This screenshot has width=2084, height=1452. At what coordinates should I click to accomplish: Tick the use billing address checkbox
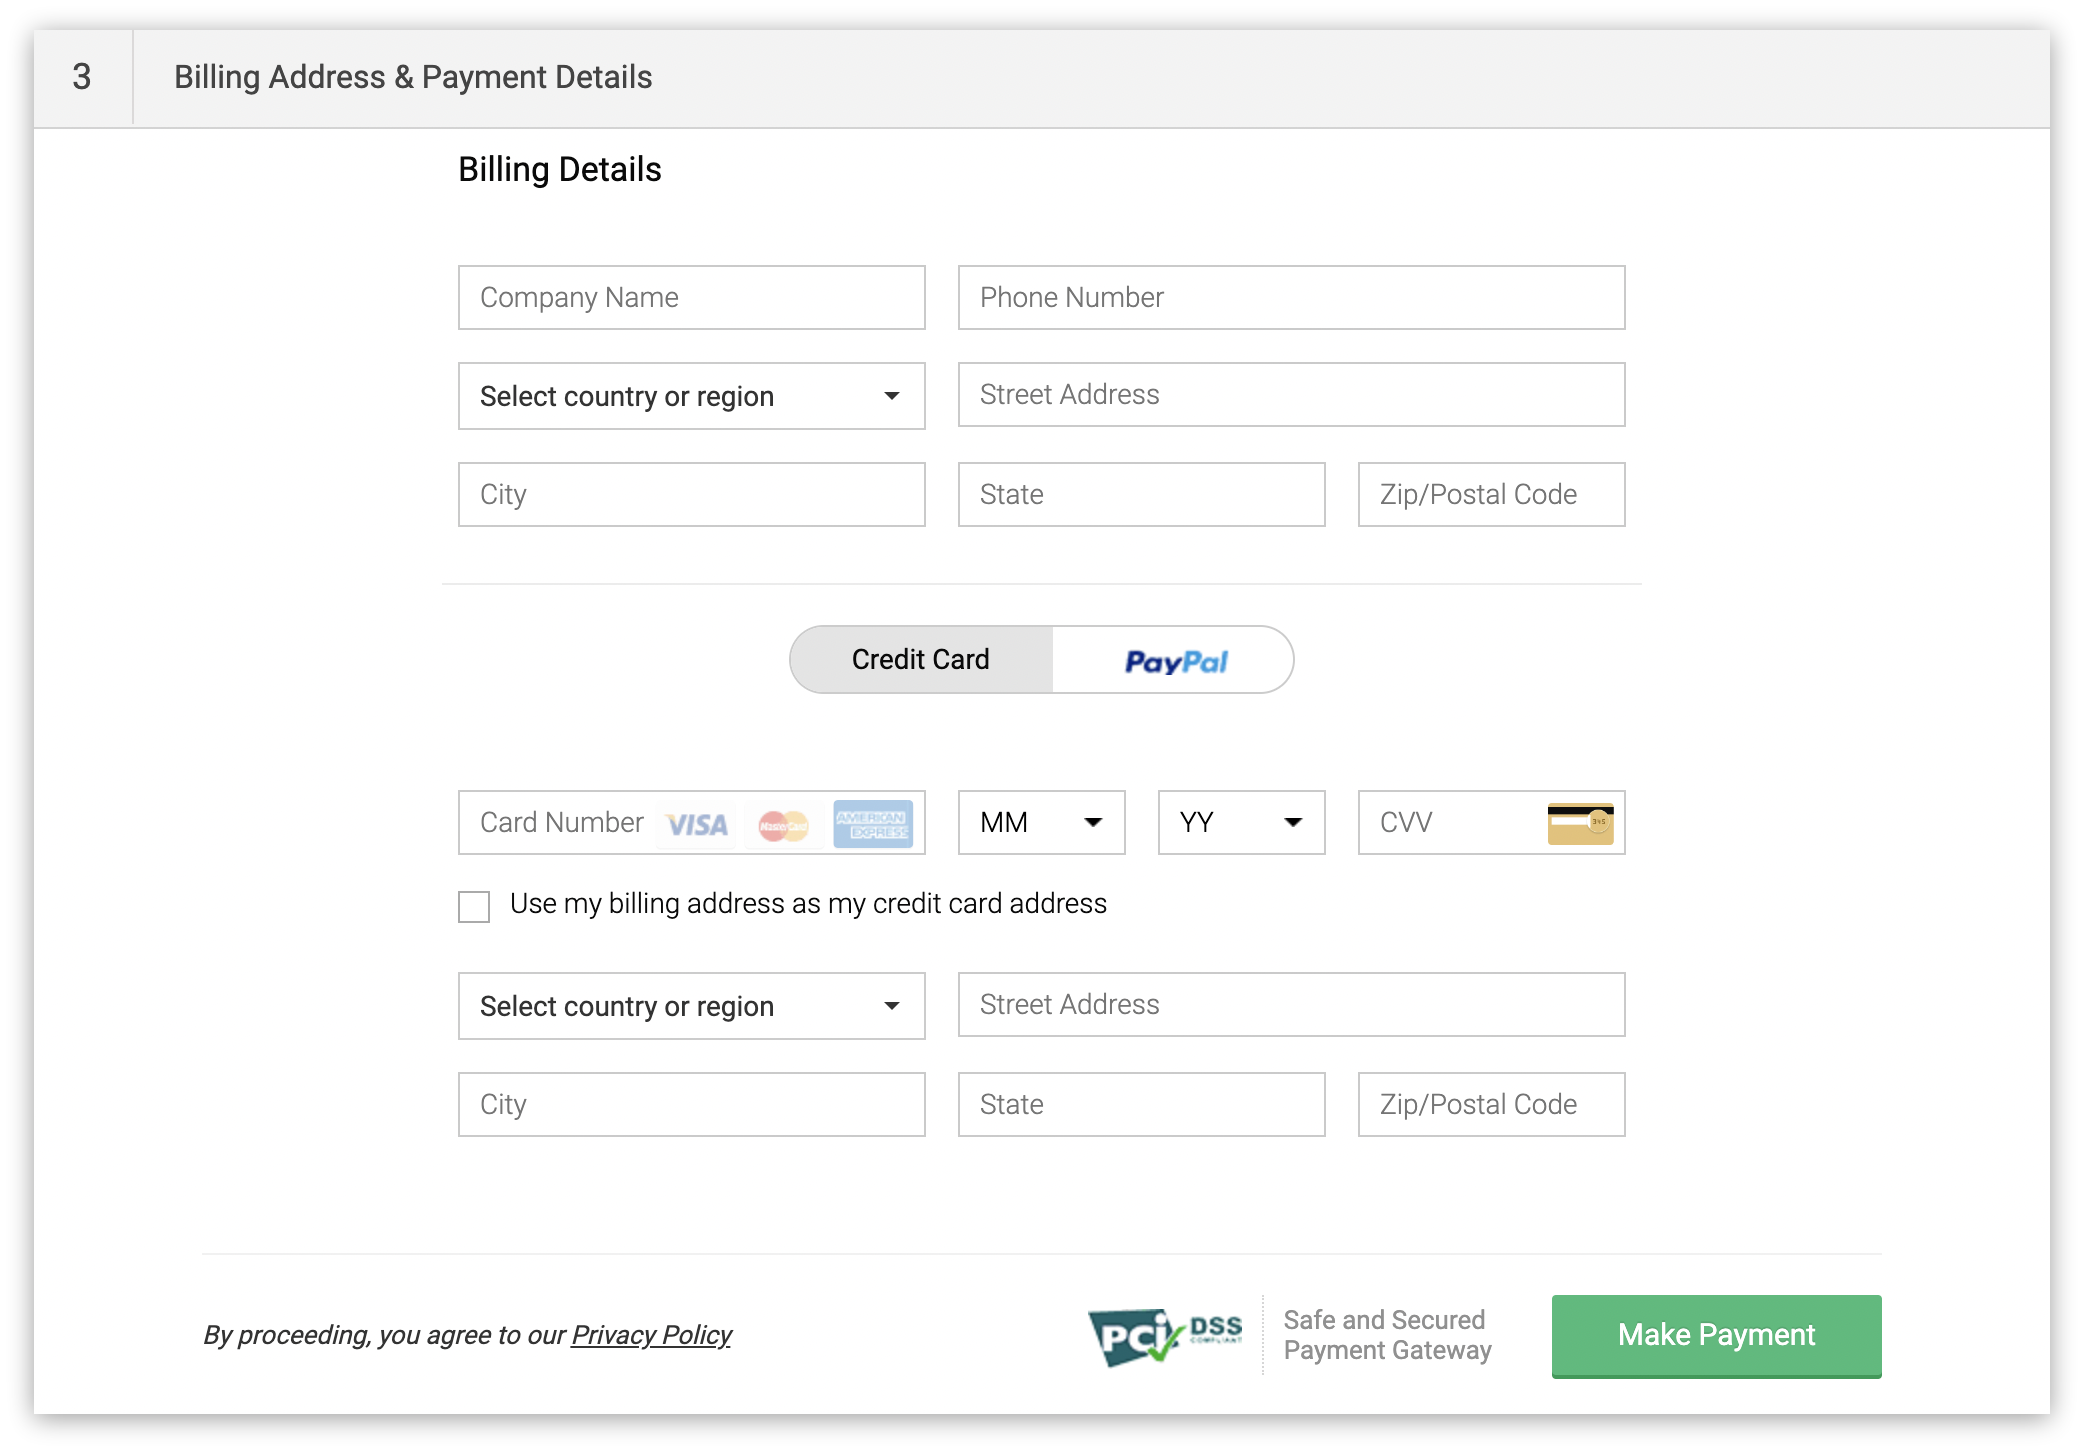click(x=474, y=906)
